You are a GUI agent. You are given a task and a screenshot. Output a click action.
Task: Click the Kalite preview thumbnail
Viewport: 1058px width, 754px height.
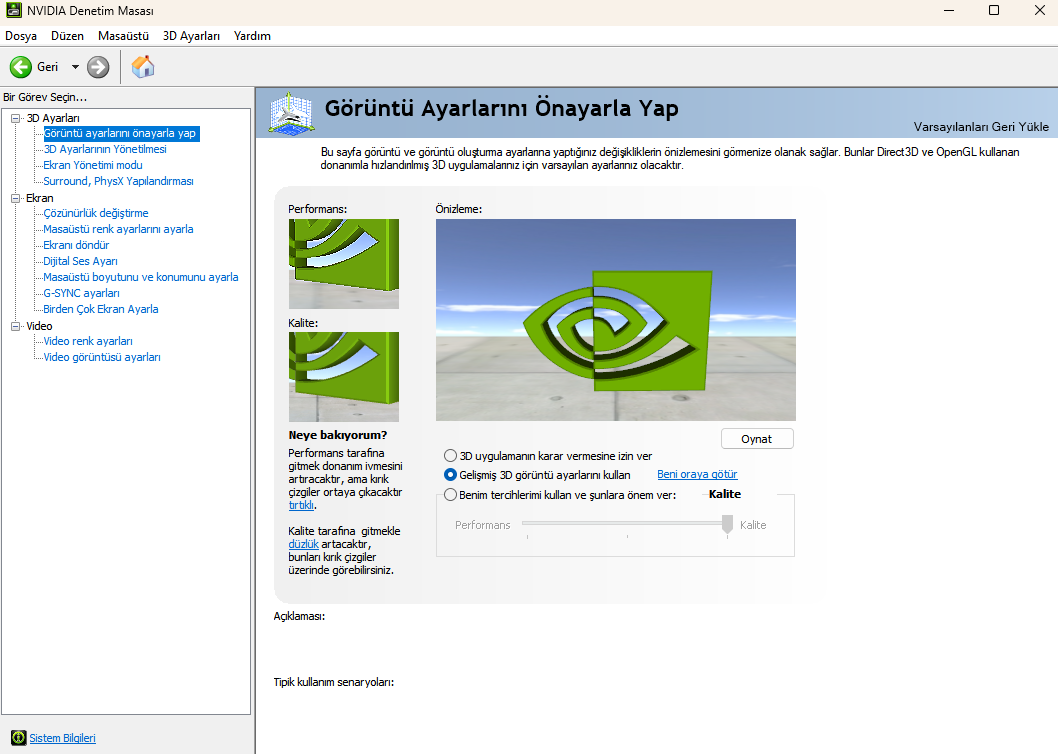[x=343, y=377]
